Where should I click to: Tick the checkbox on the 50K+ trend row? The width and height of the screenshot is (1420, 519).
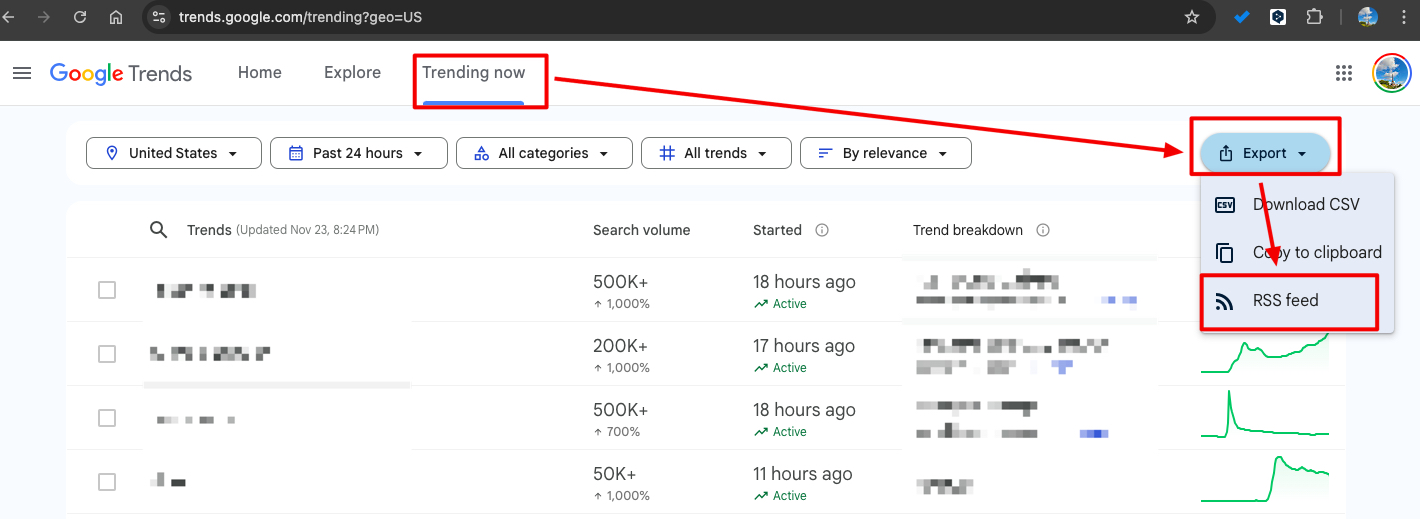coord(107,482)
